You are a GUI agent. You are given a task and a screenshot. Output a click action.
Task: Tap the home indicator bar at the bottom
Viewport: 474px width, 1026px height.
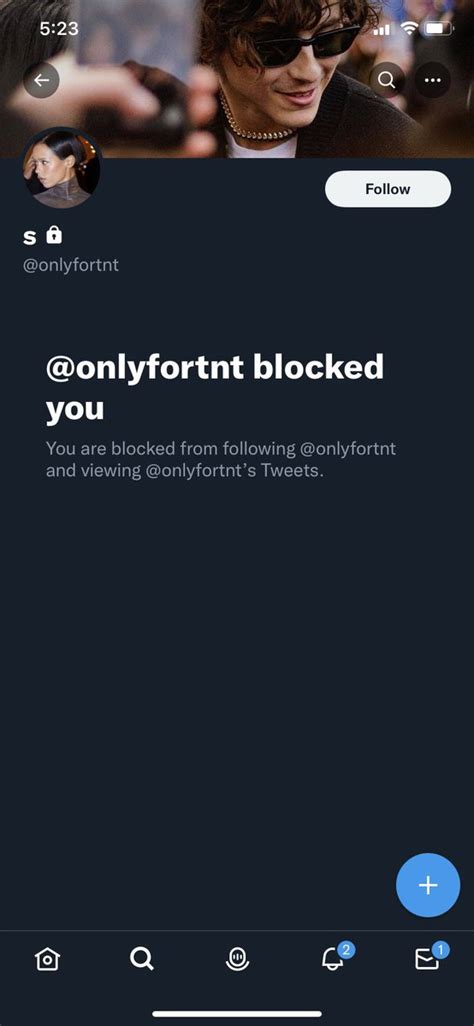coord(237,1014)
